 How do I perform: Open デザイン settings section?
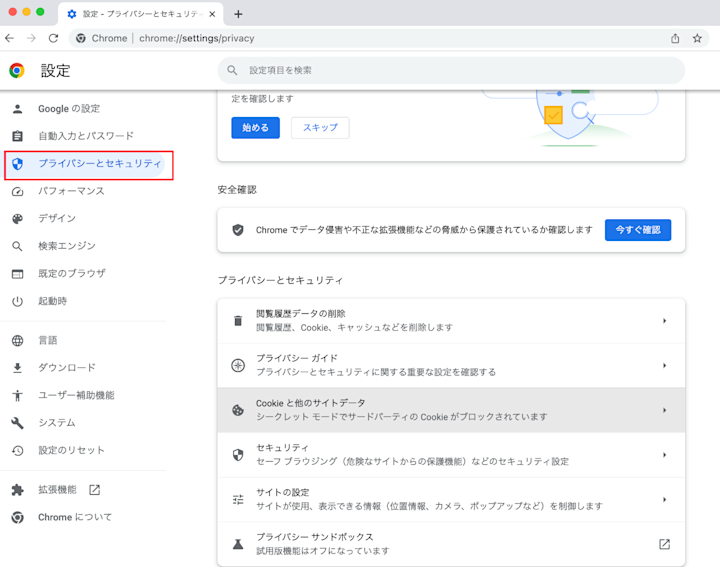[x=57, y=219]
